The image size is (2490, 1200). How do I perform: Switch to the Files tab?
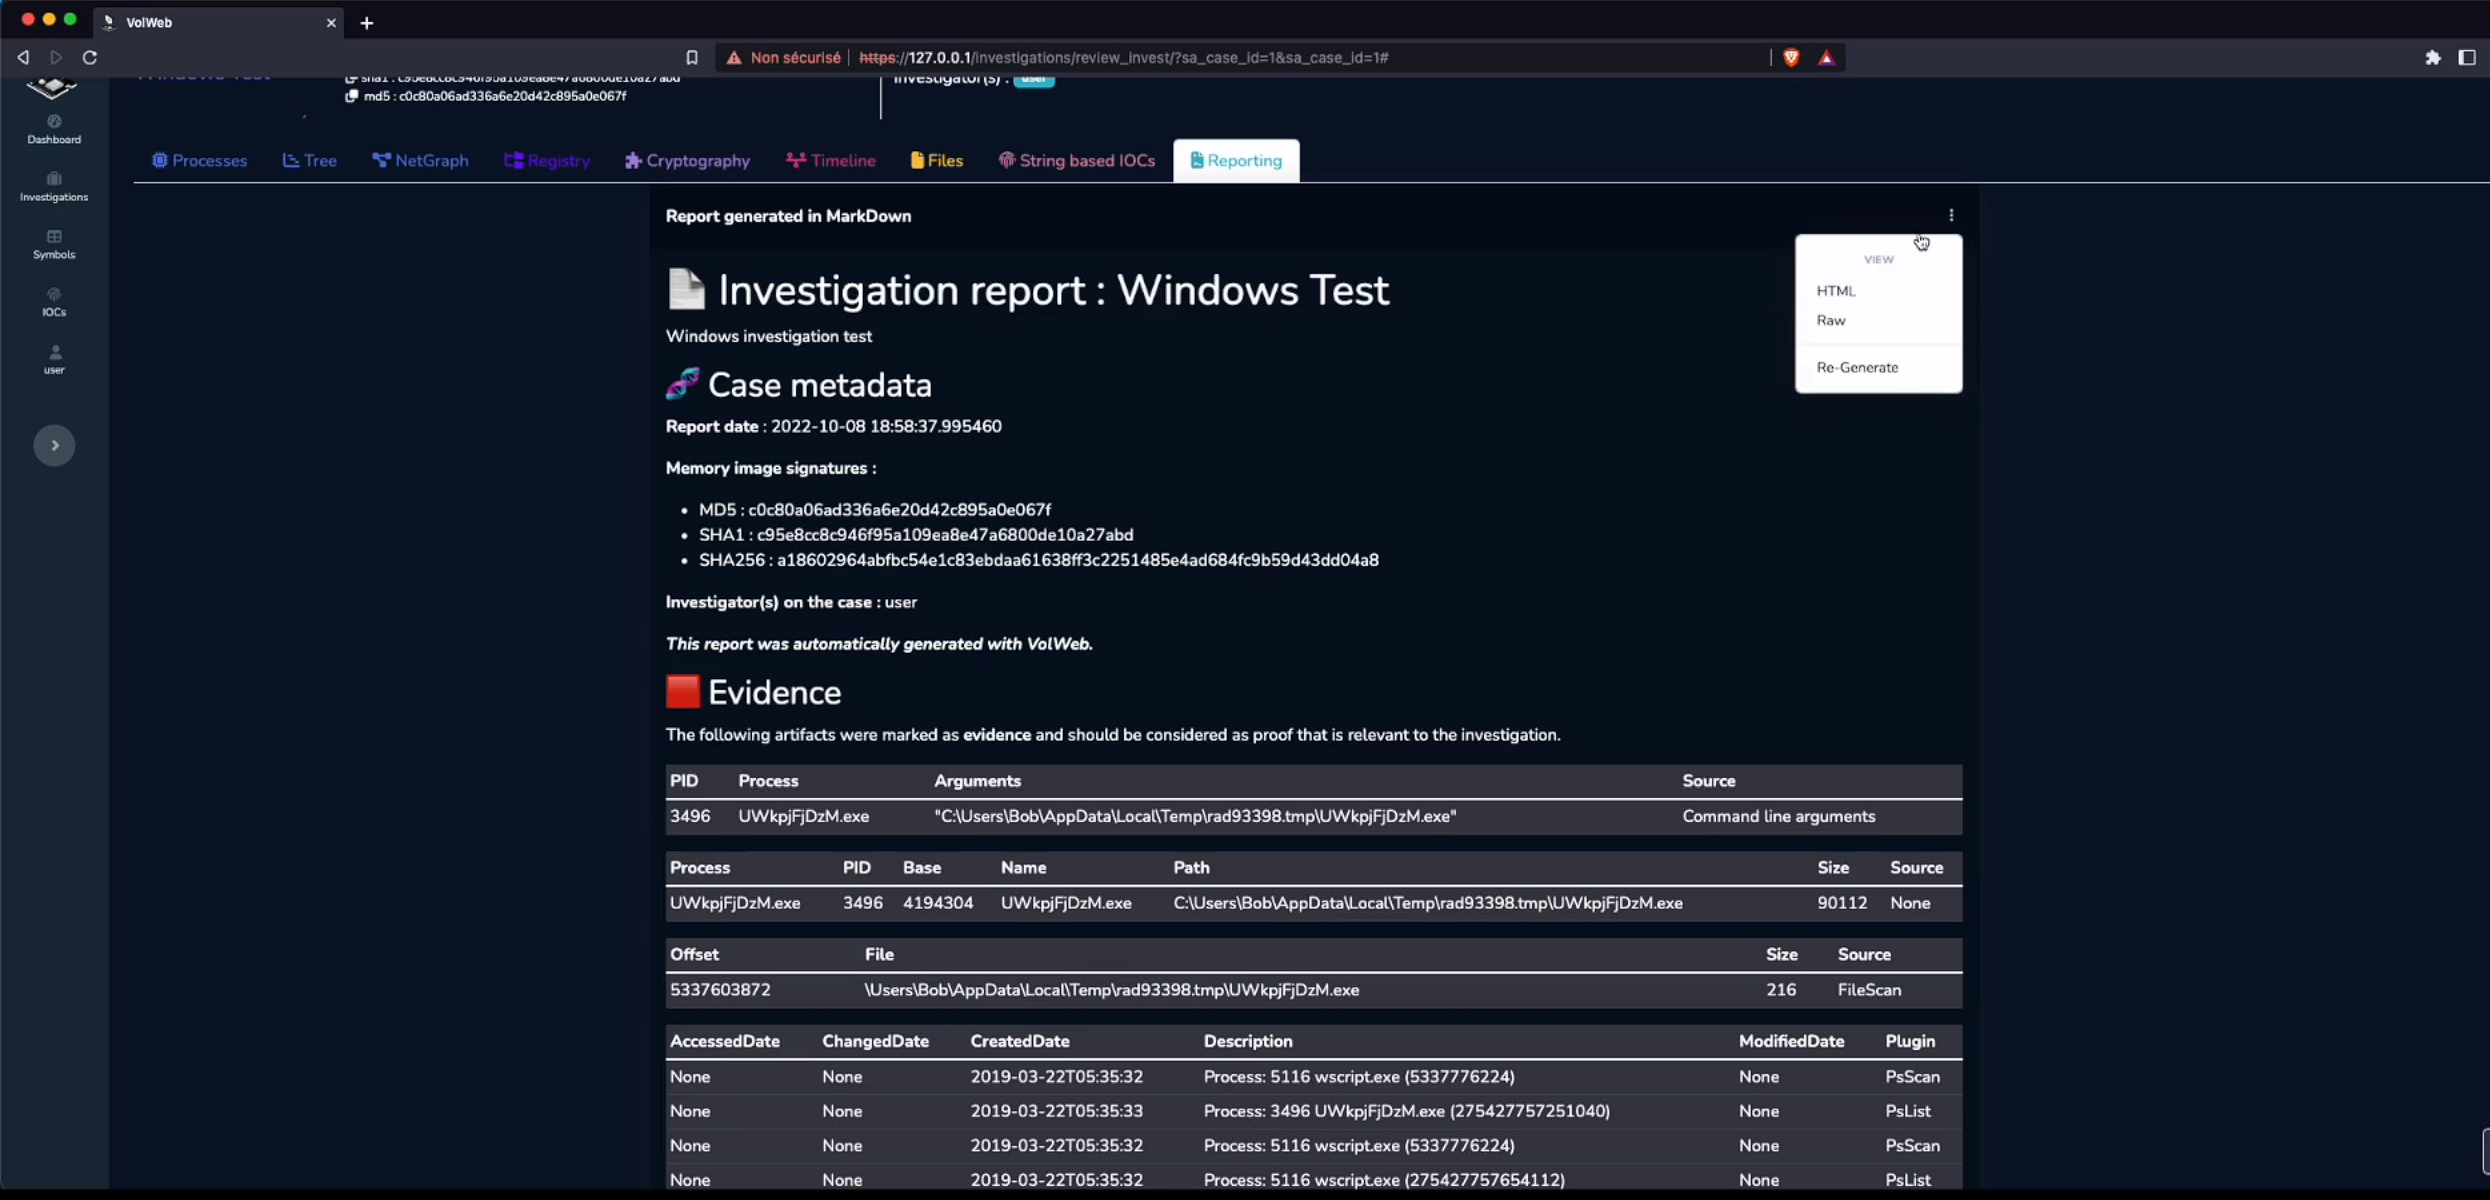[937, 161]
